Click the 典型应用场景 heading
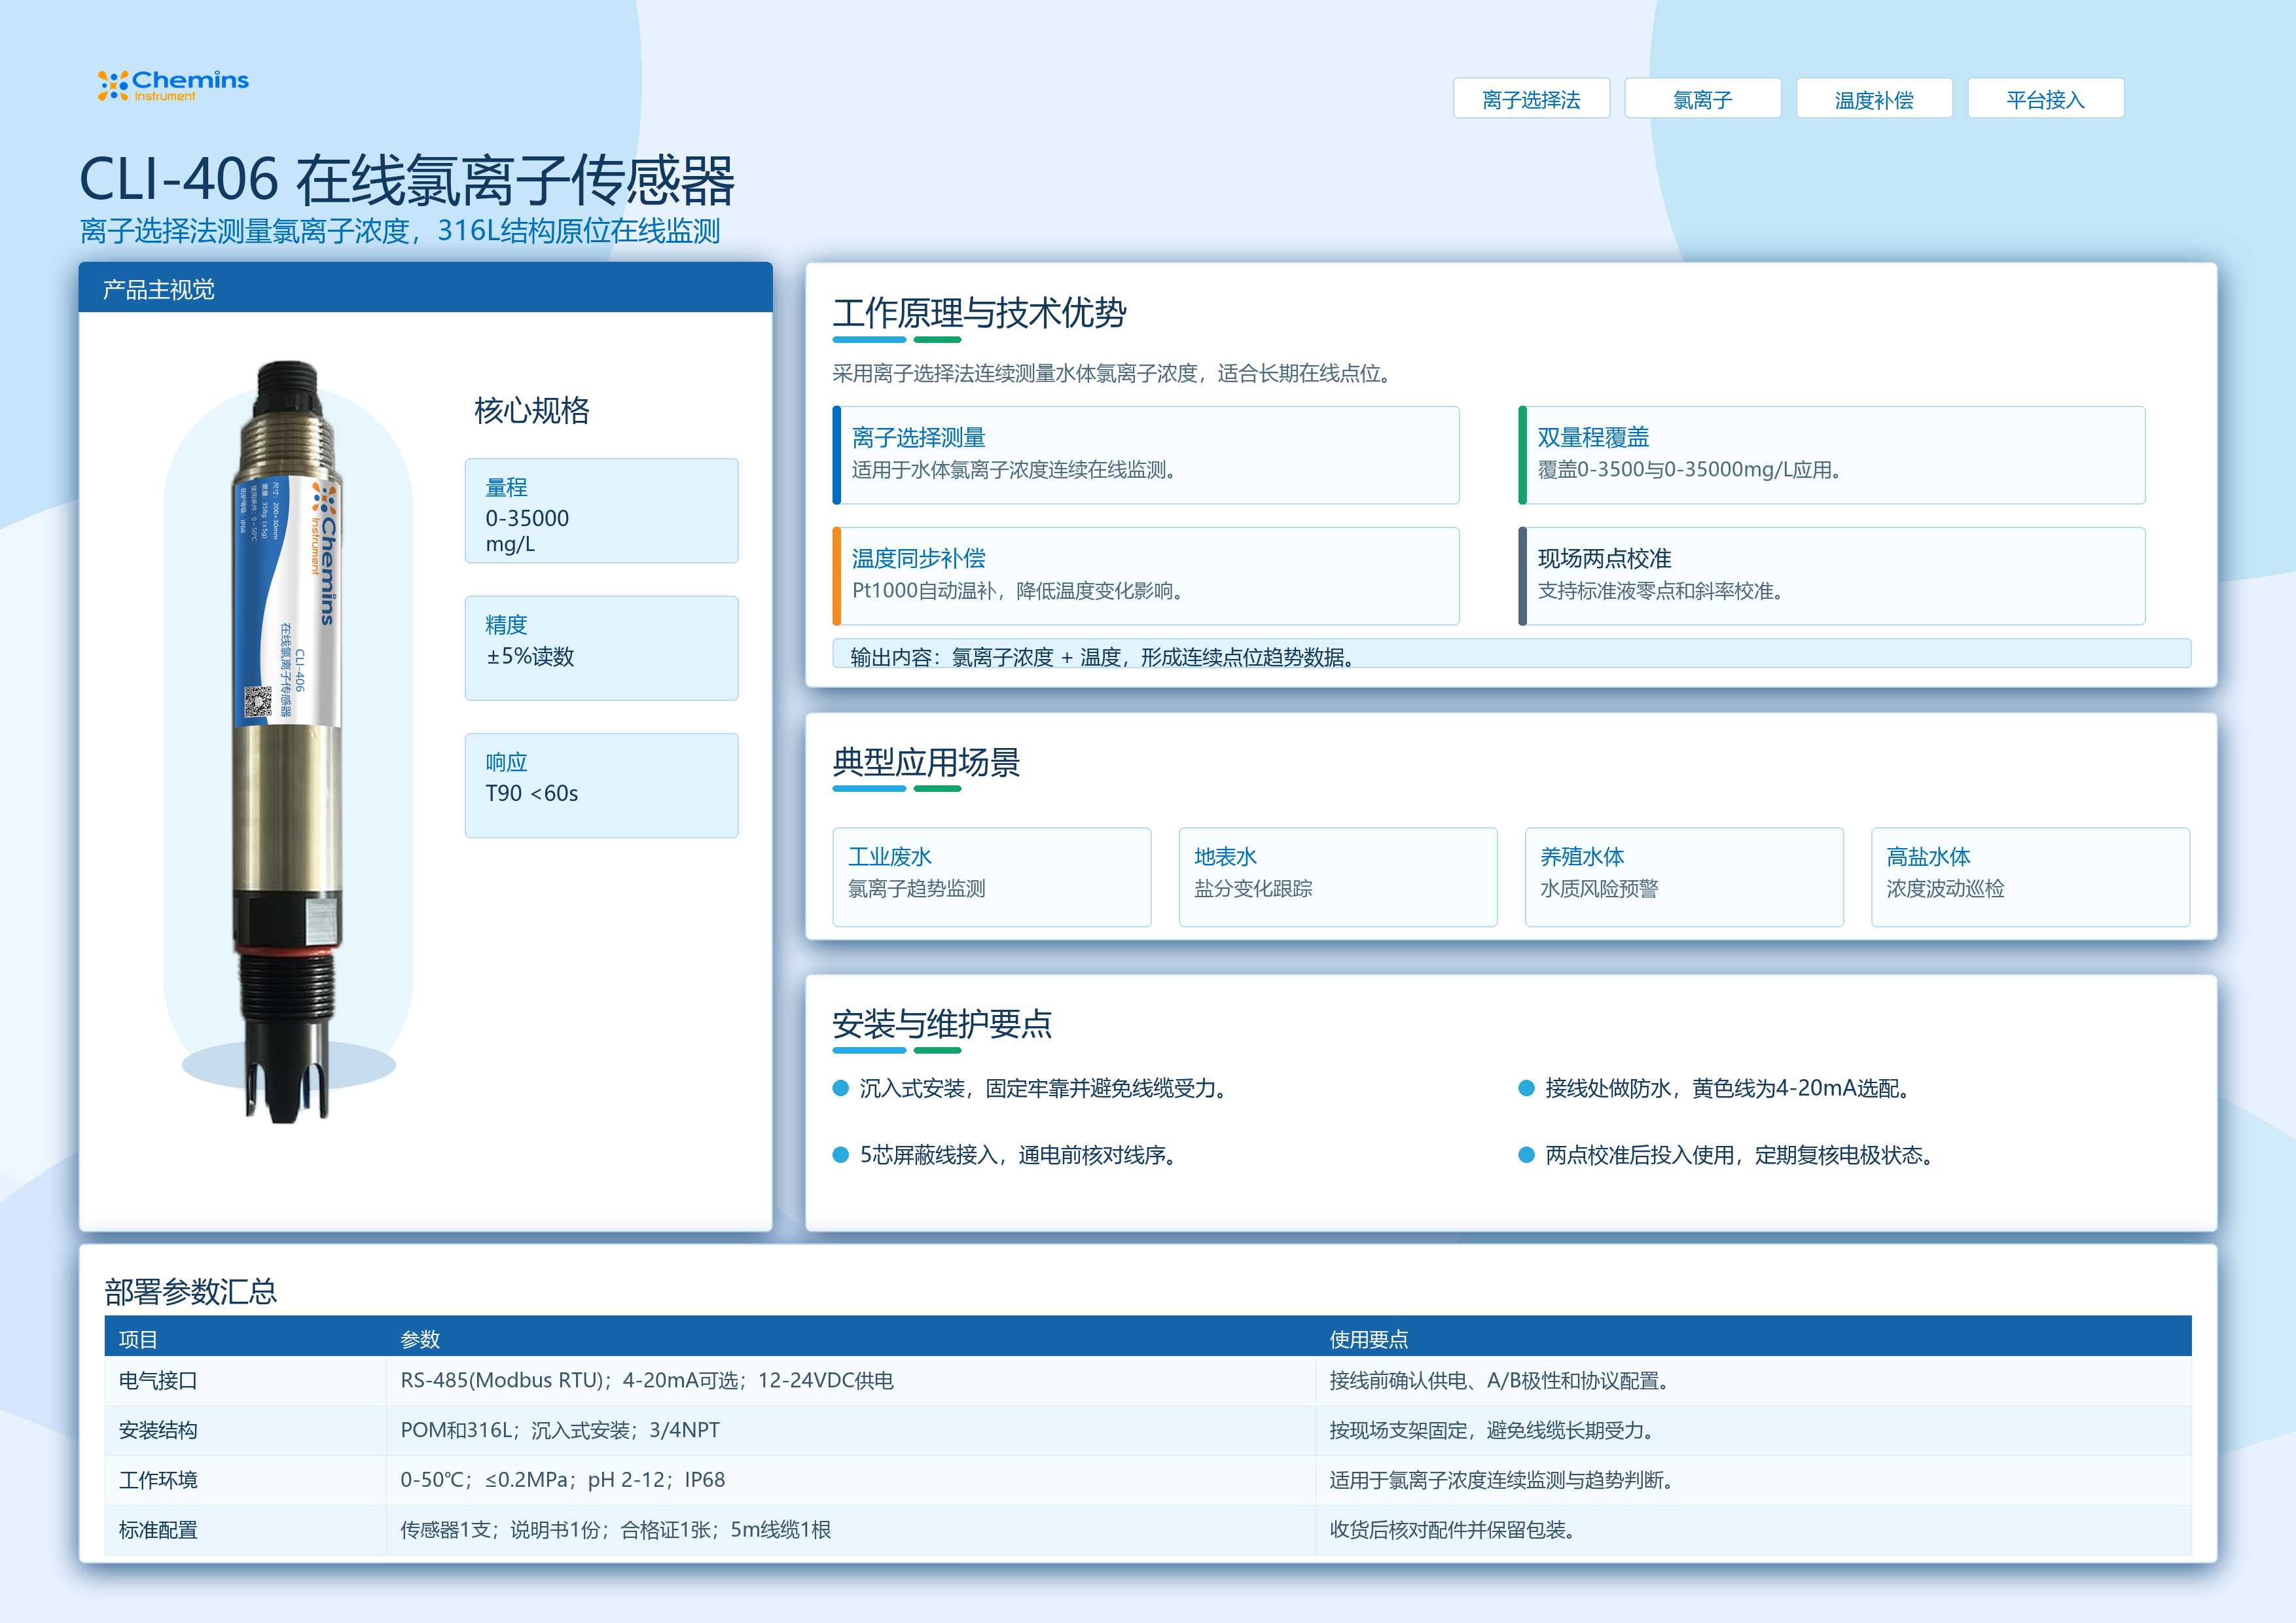 click(926, 762)
